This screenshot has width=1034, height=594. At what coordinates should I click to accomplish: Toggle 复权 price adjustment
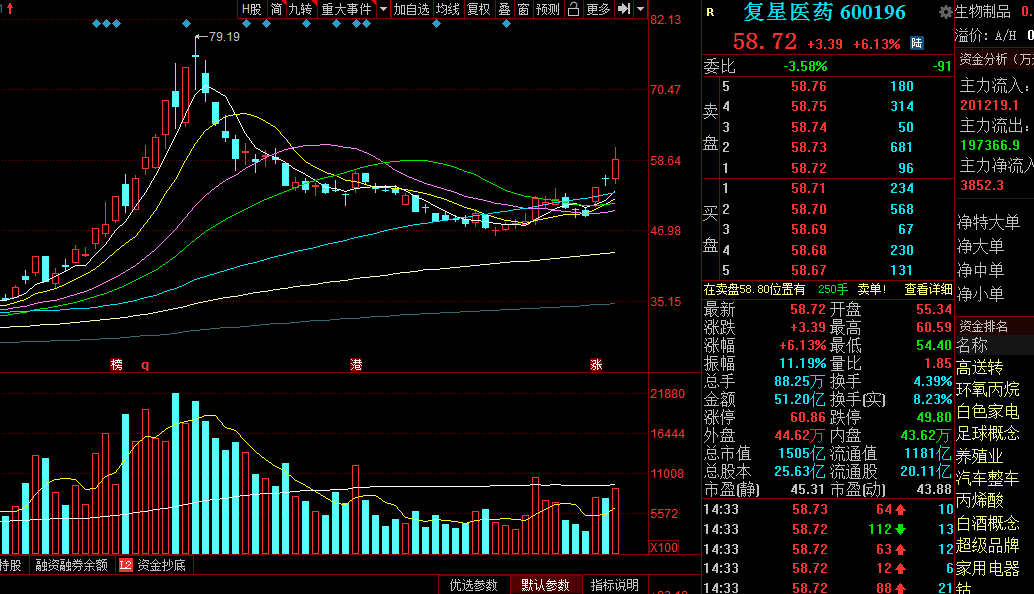(x=479, y=9)
